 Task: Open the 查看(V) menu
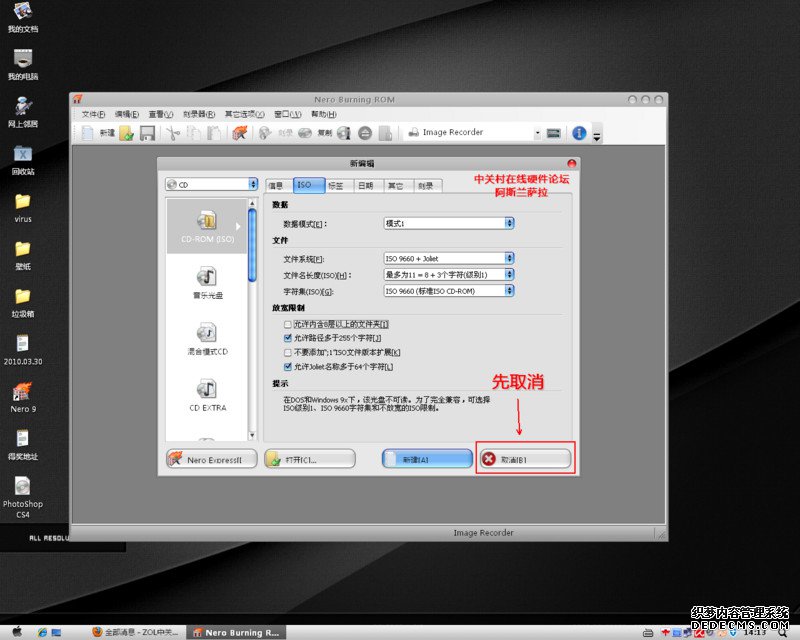pos(161,114)
